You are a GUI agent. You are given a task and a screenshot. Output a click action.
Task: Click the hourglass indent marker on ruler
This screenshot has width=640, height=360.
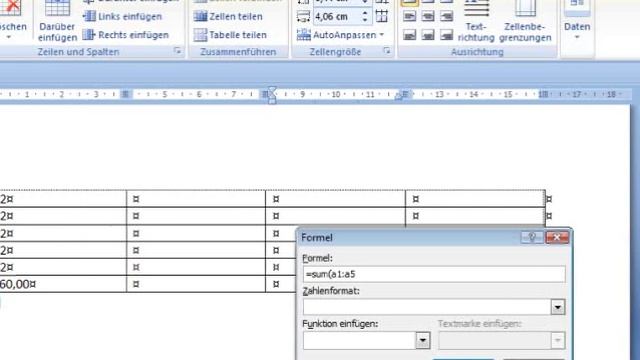click(272, 95)
